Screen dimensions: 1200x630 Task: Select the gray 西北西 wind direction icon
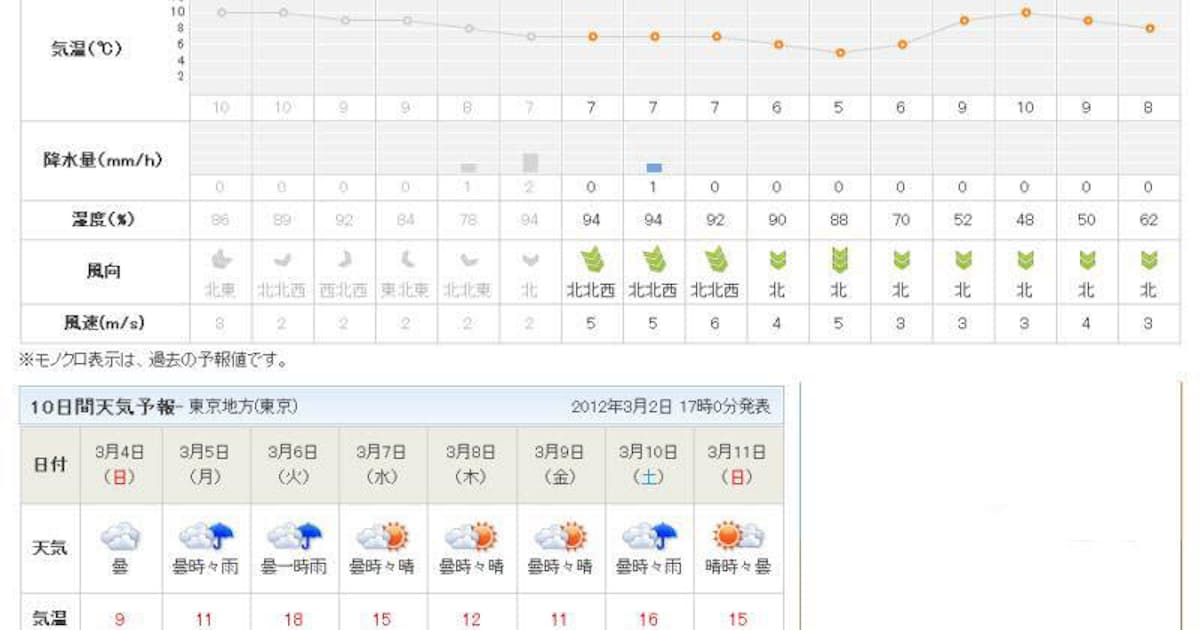344,260
